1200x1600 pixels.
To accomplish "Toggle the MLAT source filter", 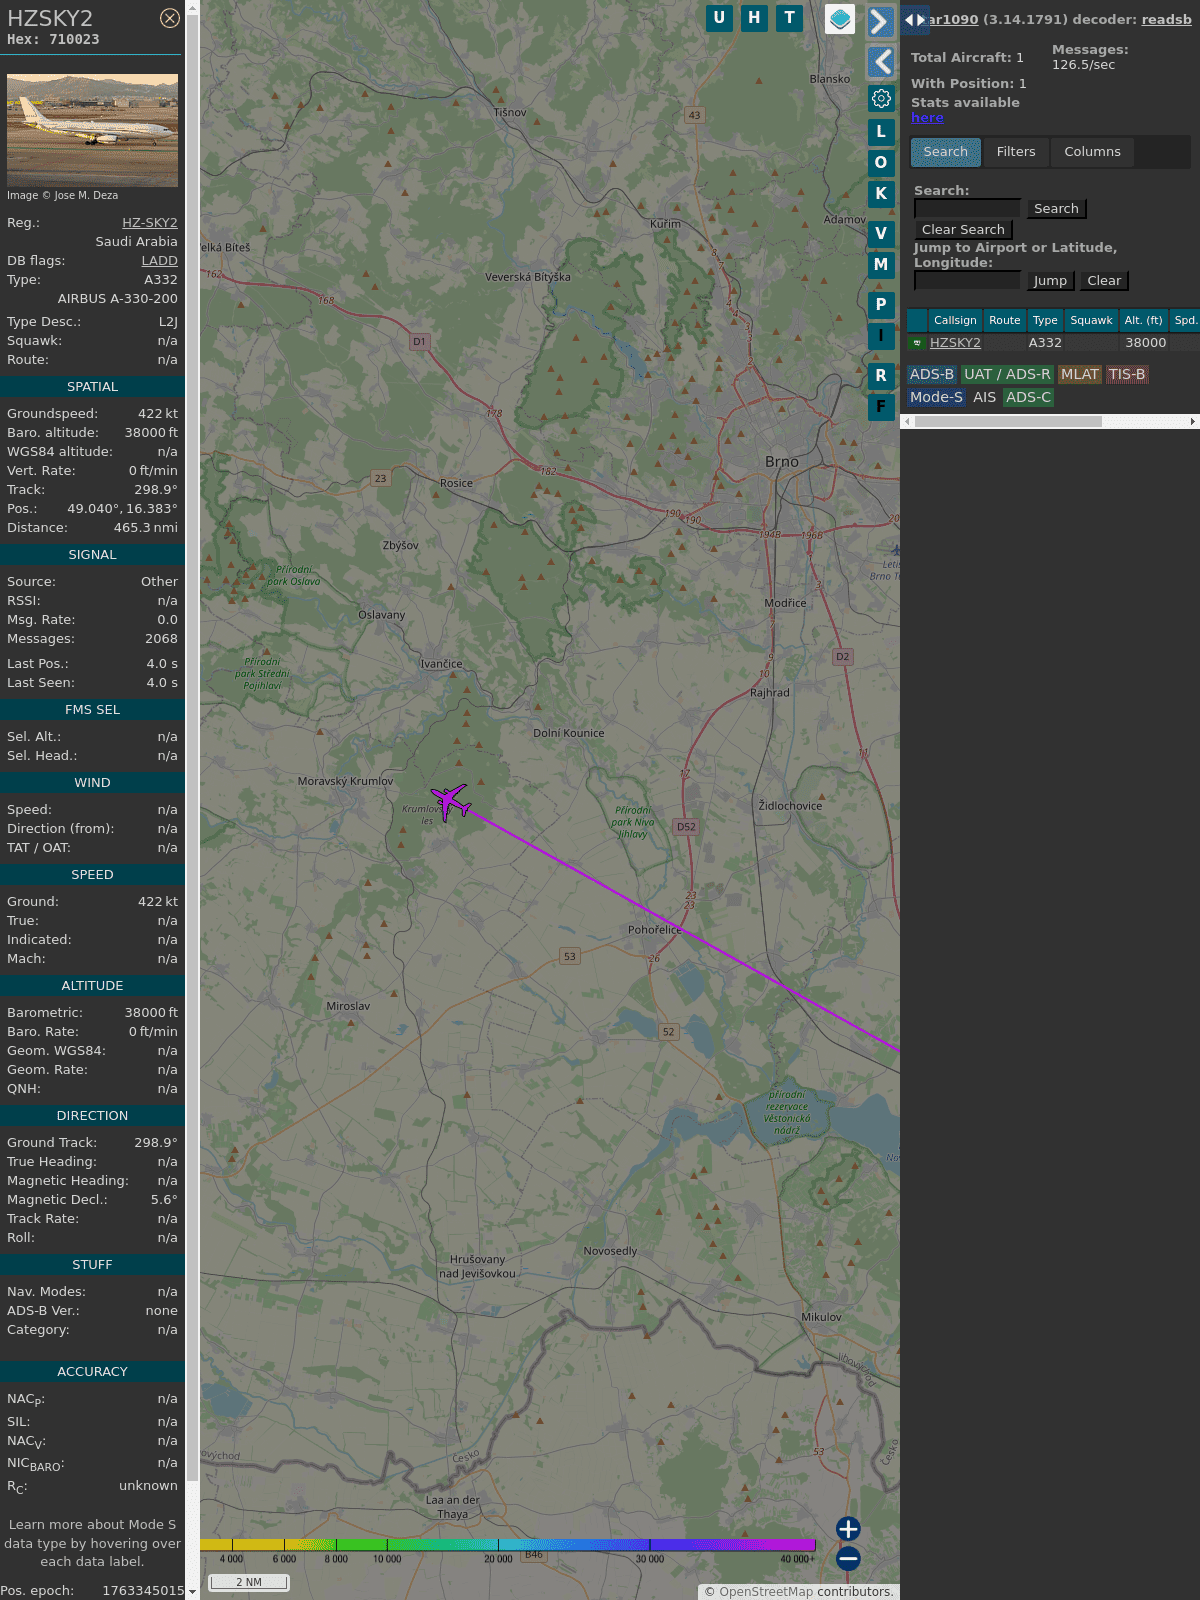I will (1079, 374).
